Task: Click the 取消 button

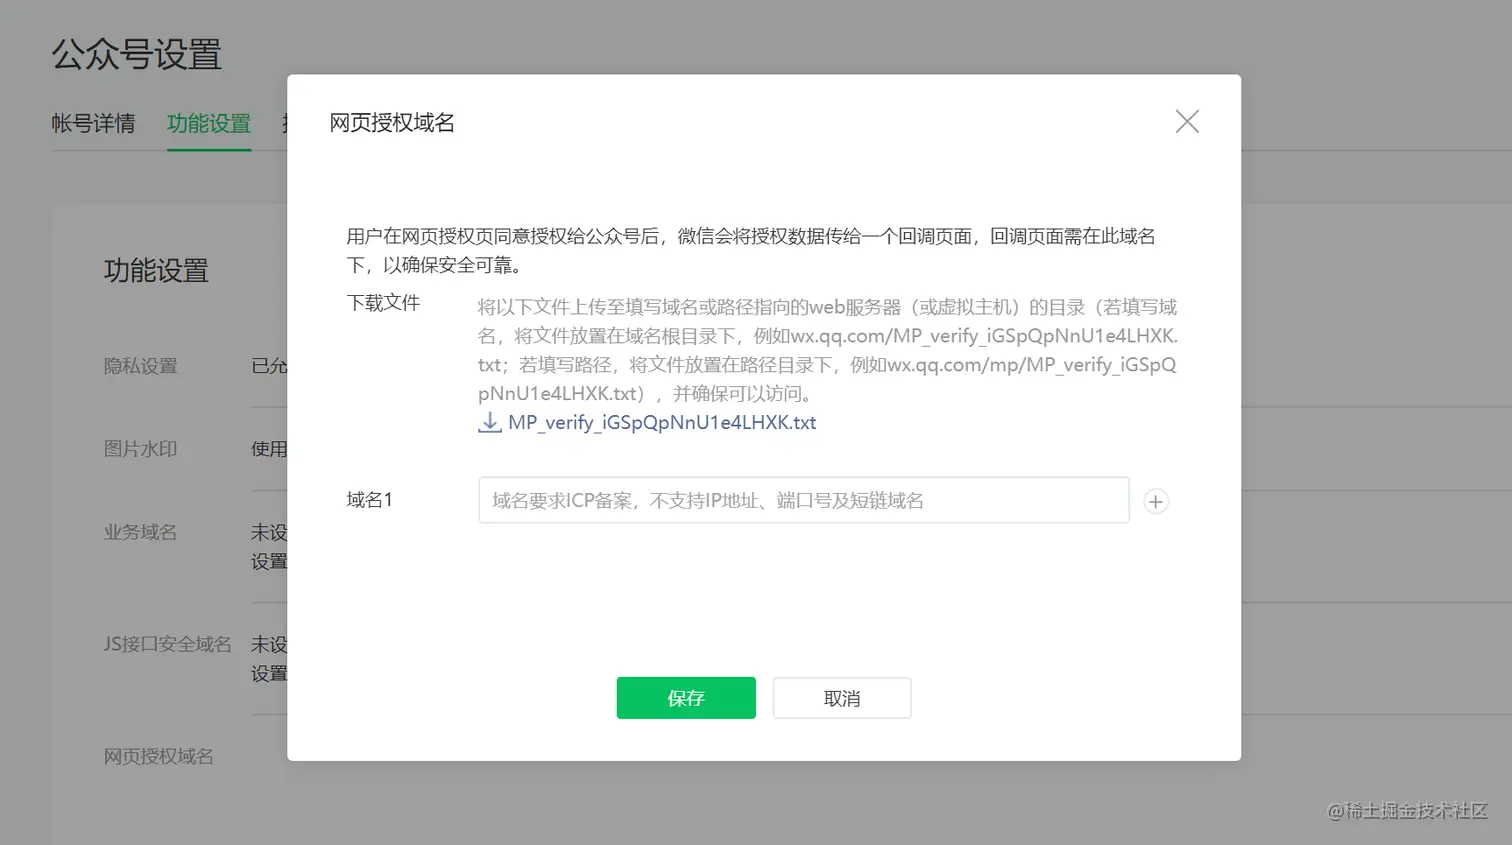Action: tap(842, 698)
